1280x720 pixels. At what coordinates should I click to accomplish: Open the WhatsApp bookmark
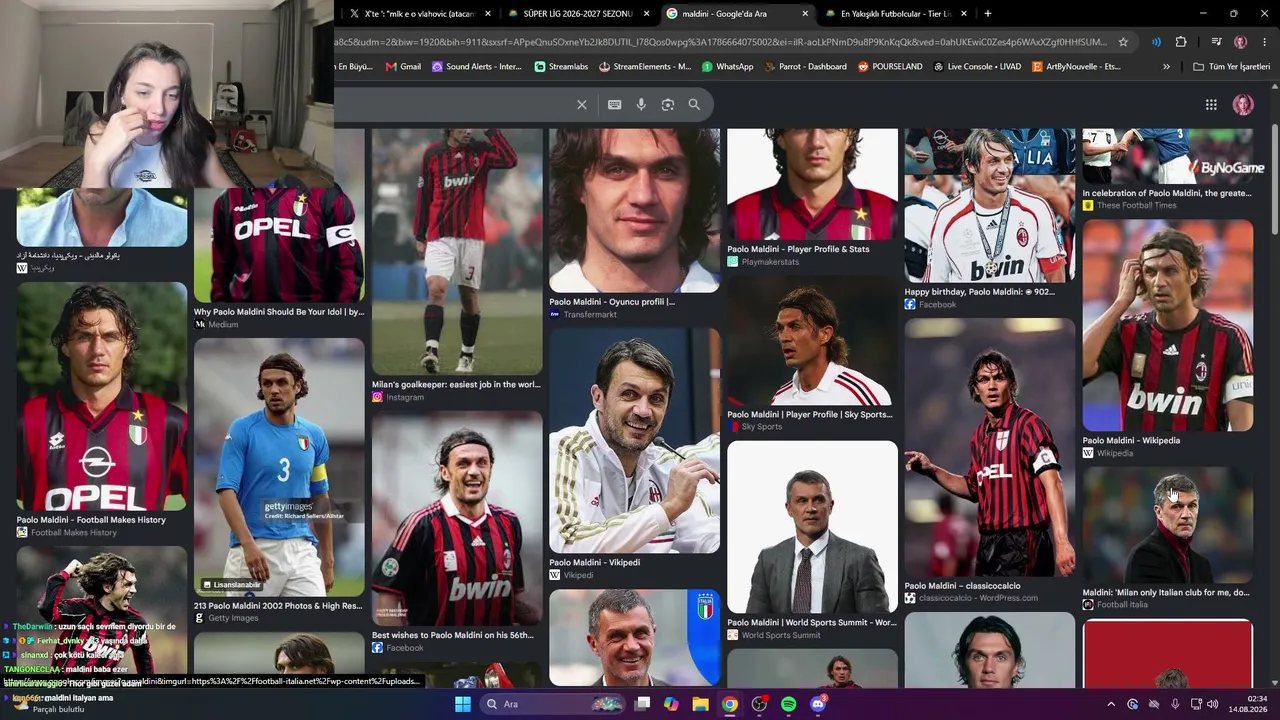(727, 67)
